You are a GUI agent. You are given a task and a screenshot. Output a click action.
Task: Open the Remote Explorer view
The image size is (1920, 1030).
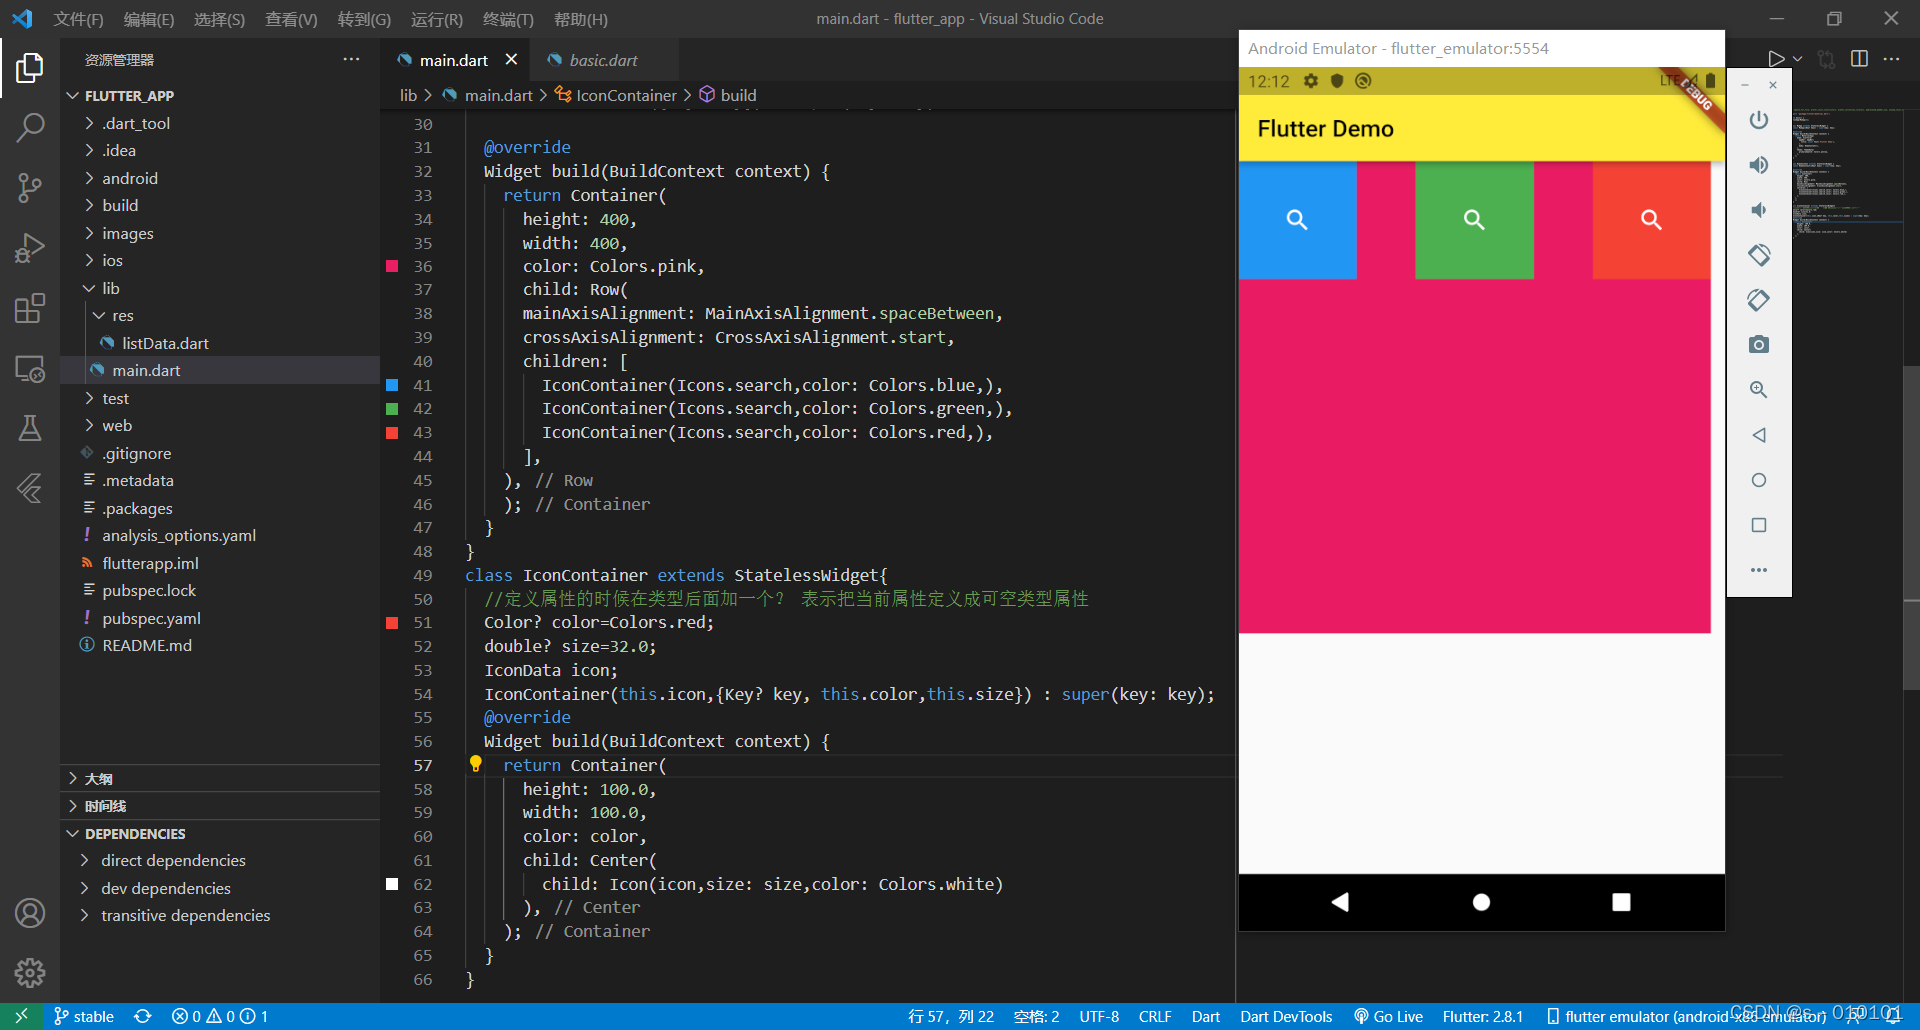click(30, 369)
